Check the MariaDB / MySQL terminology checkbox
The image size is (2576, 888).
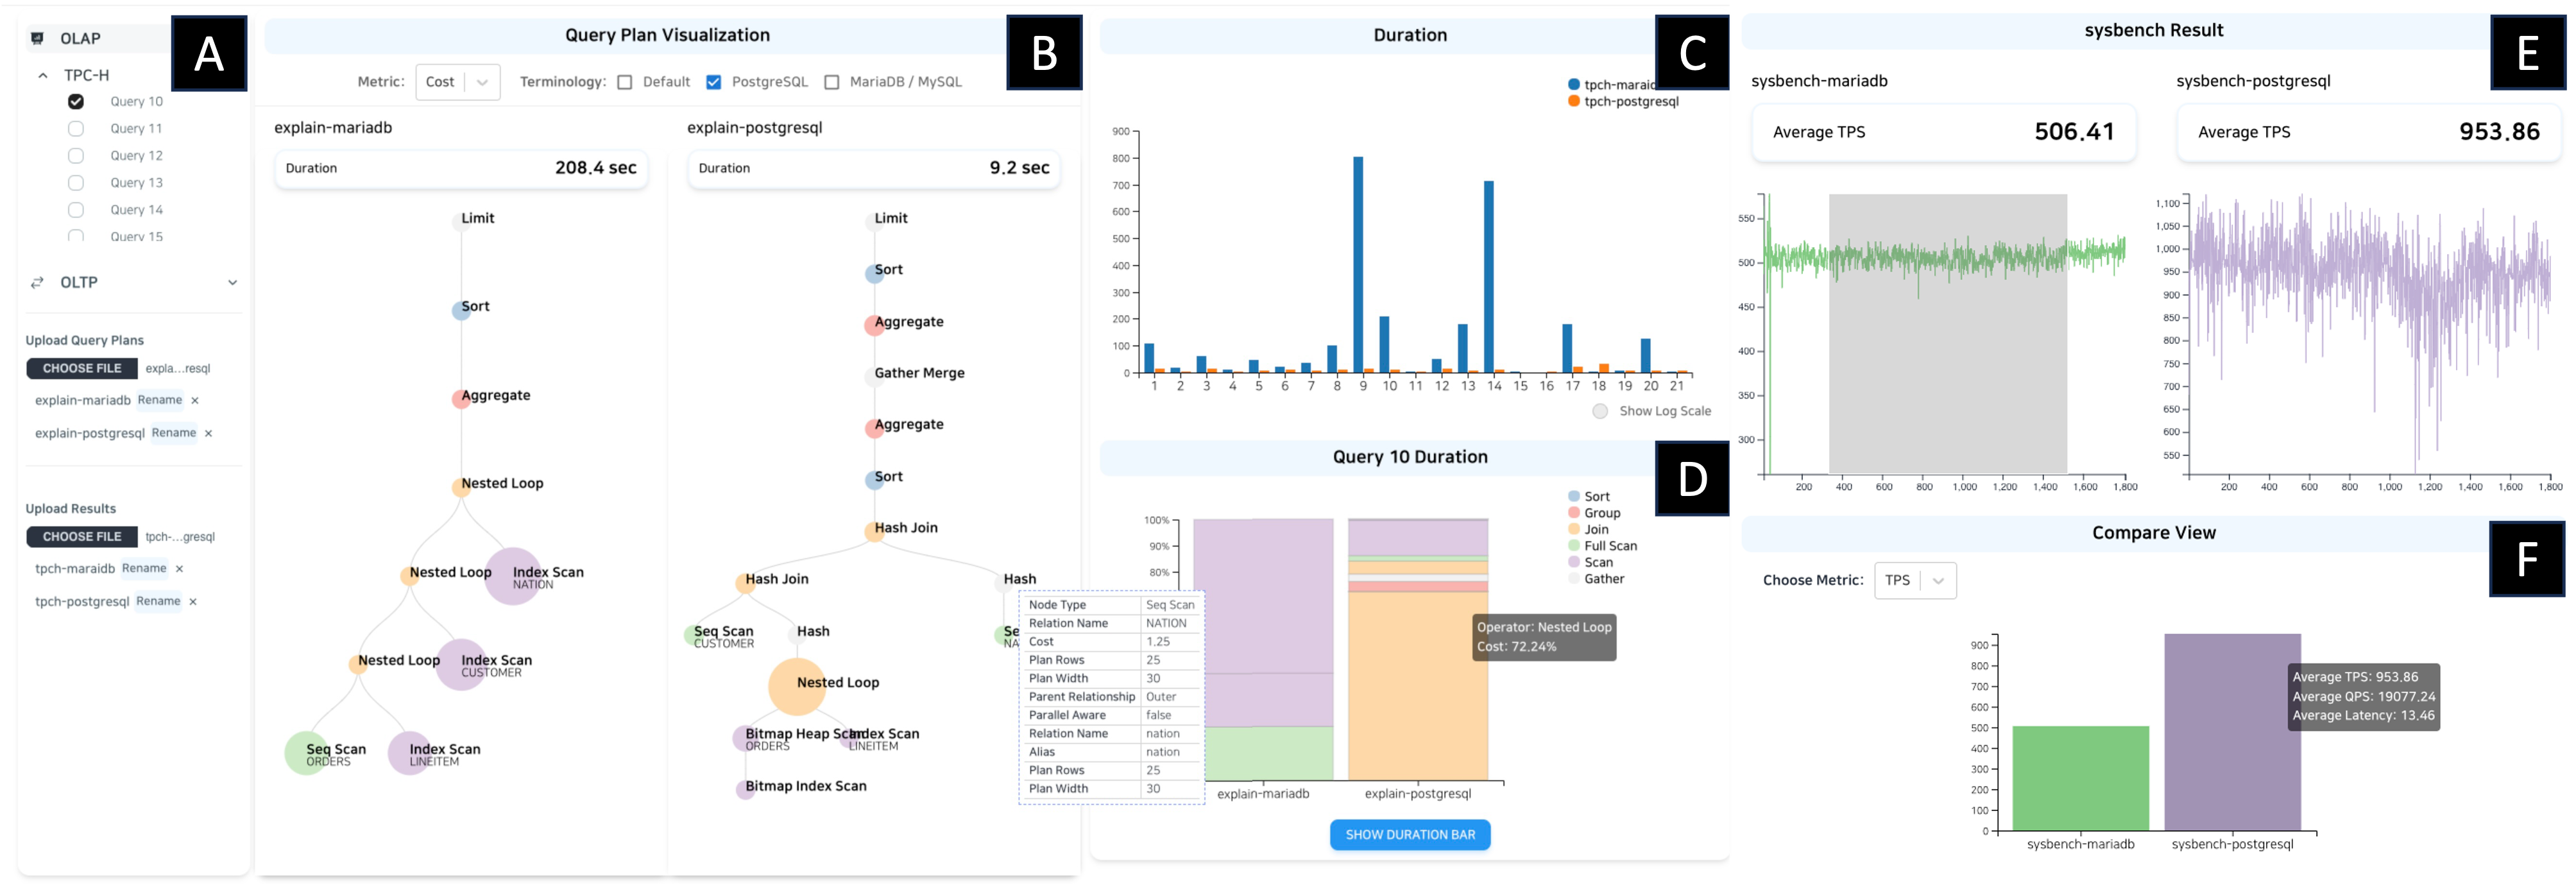pyautogui.click(x=832, y=82)
